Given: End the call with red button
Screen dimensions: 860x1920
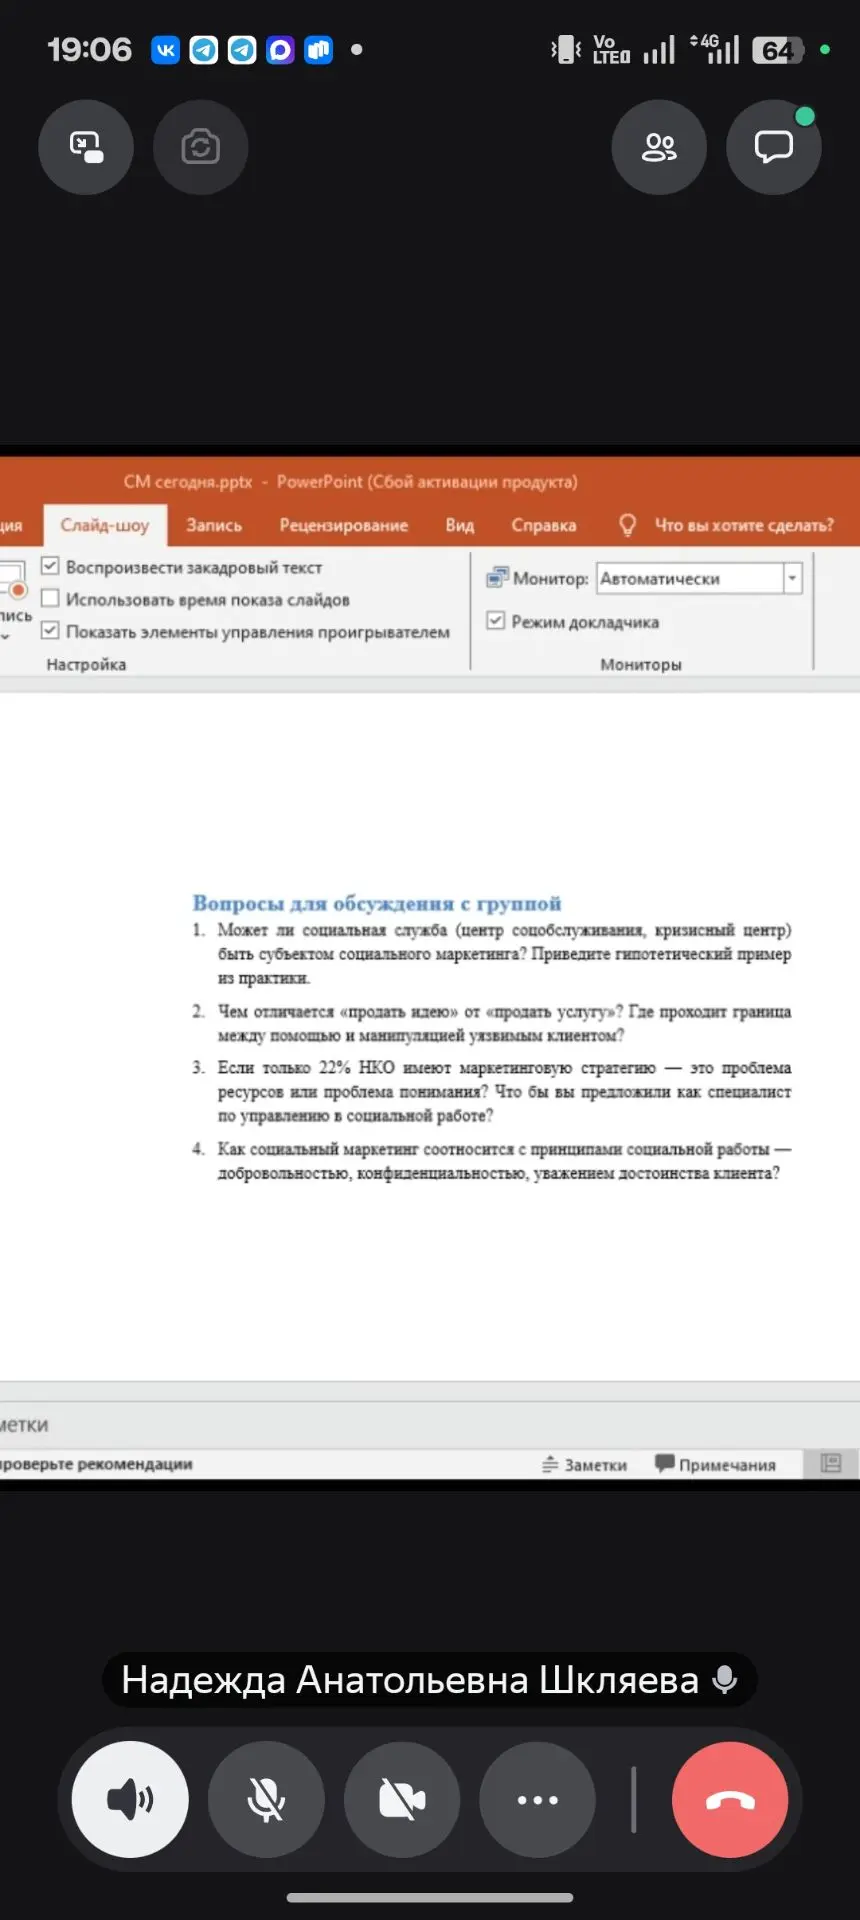Looking at the screenshot, I should tap(730, 1799).
